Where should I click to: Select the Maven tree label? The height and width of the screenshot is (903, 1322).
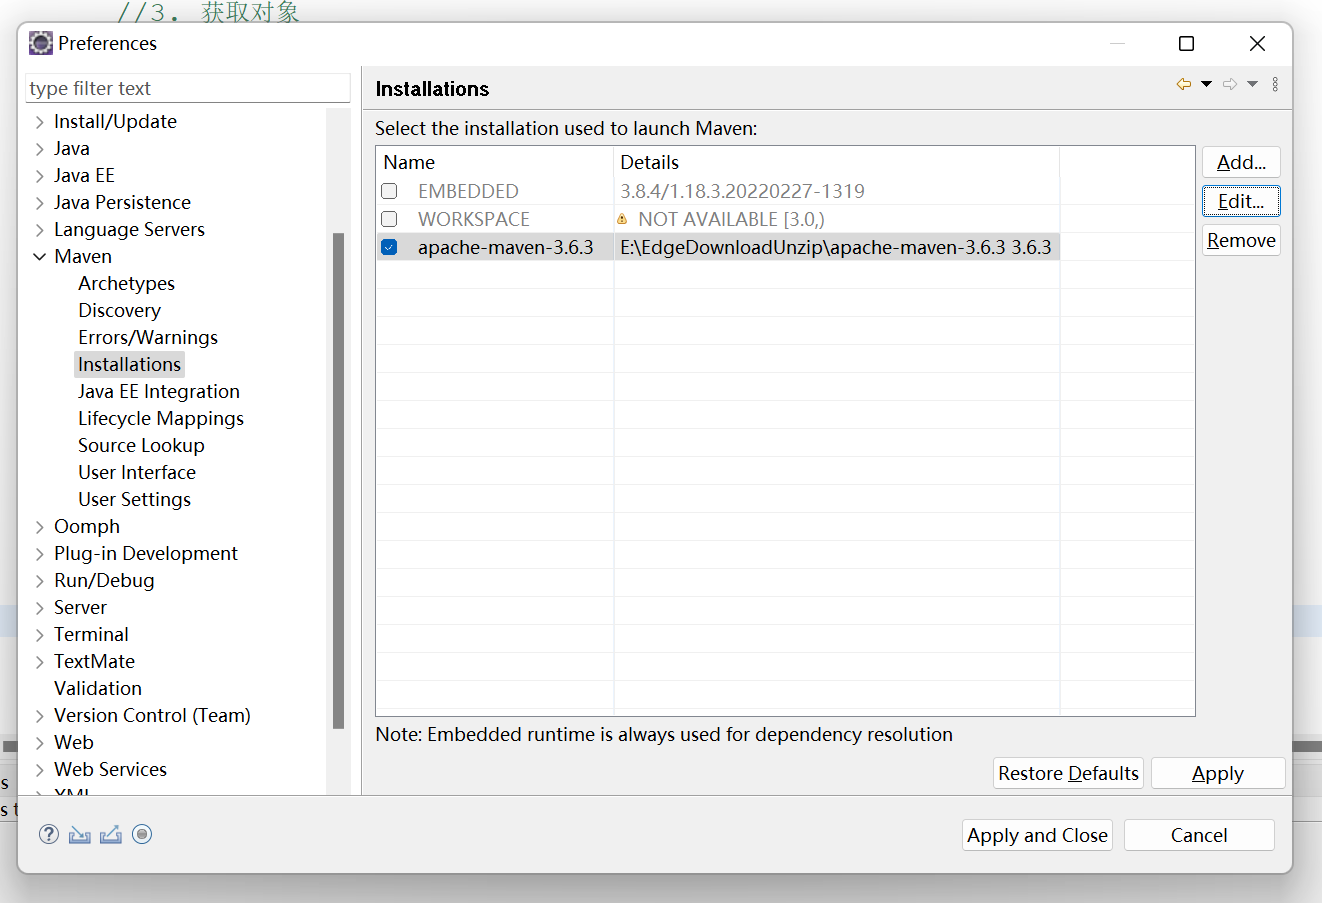(83, 256)
